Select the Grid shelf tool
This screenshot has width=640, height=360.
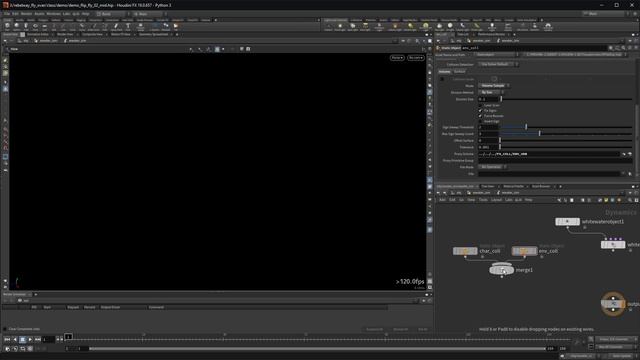click(x=45, y=27)
